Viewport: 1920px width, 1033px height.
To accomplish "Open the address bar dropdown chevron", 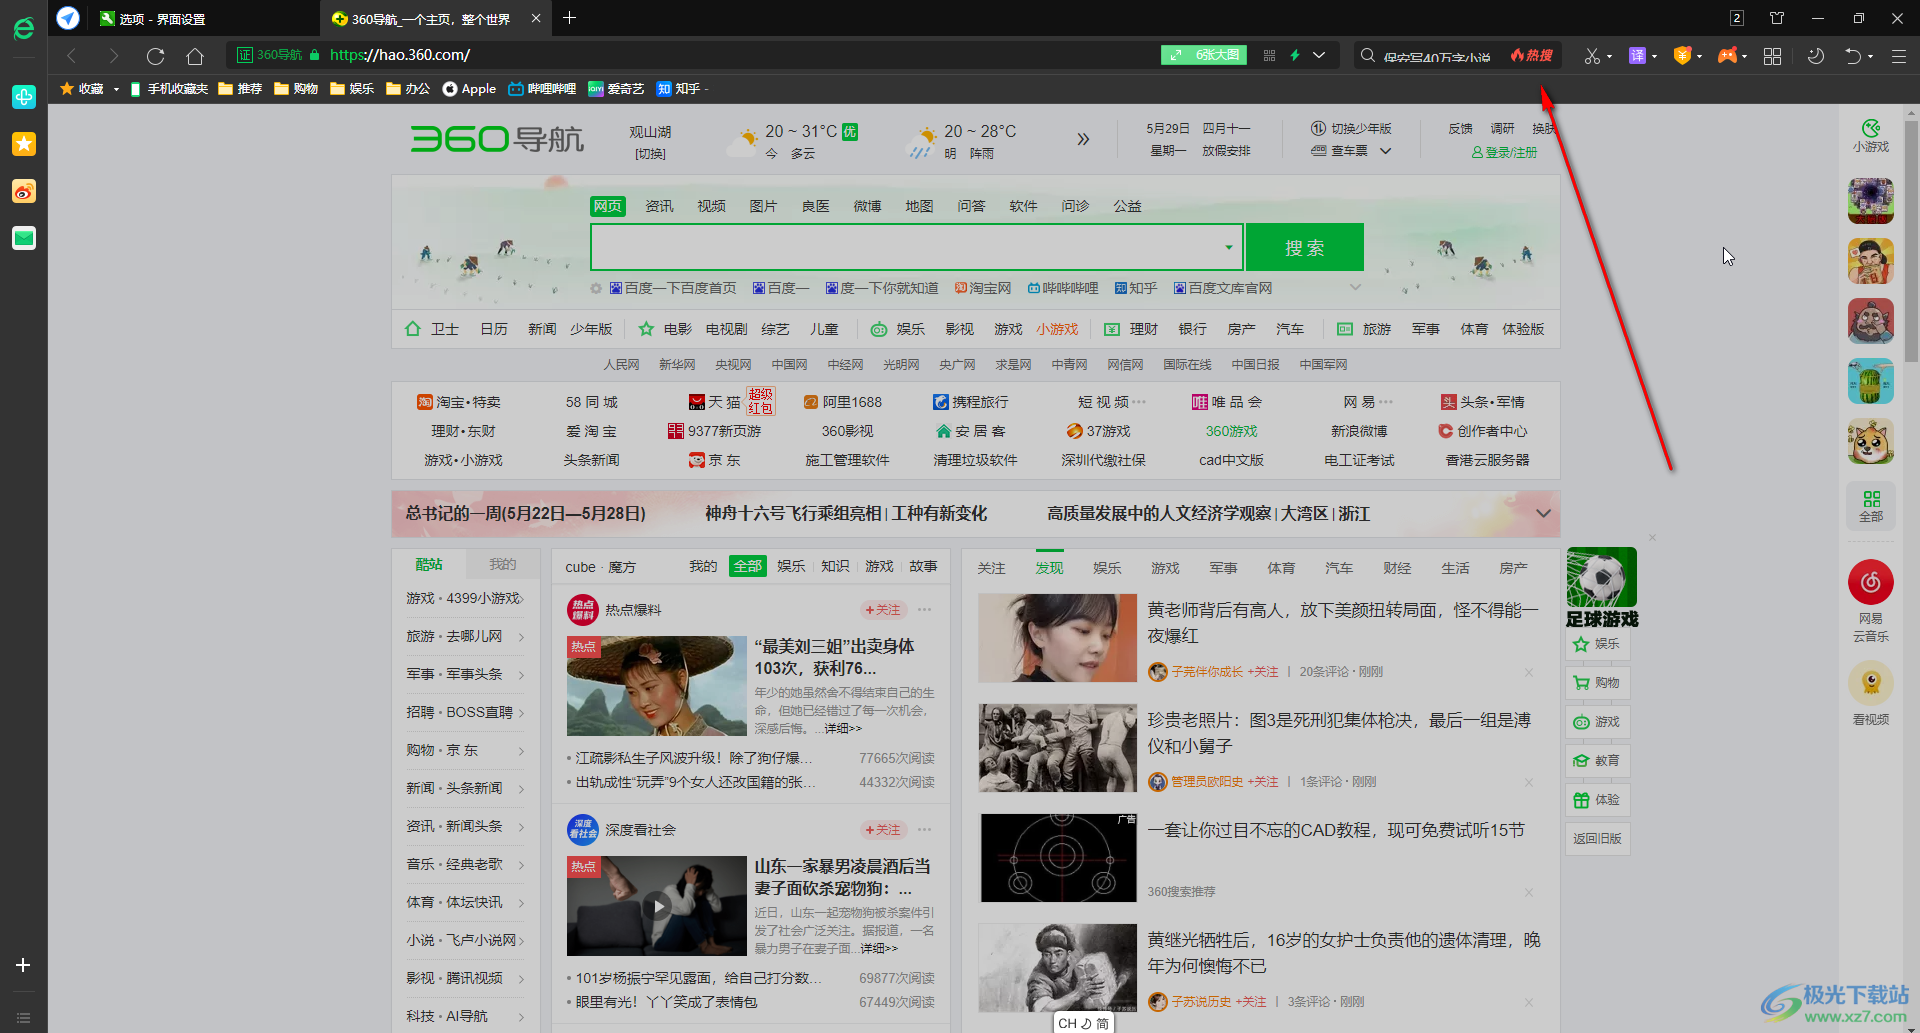I will pyautogui.click(x=1319, y=56).
